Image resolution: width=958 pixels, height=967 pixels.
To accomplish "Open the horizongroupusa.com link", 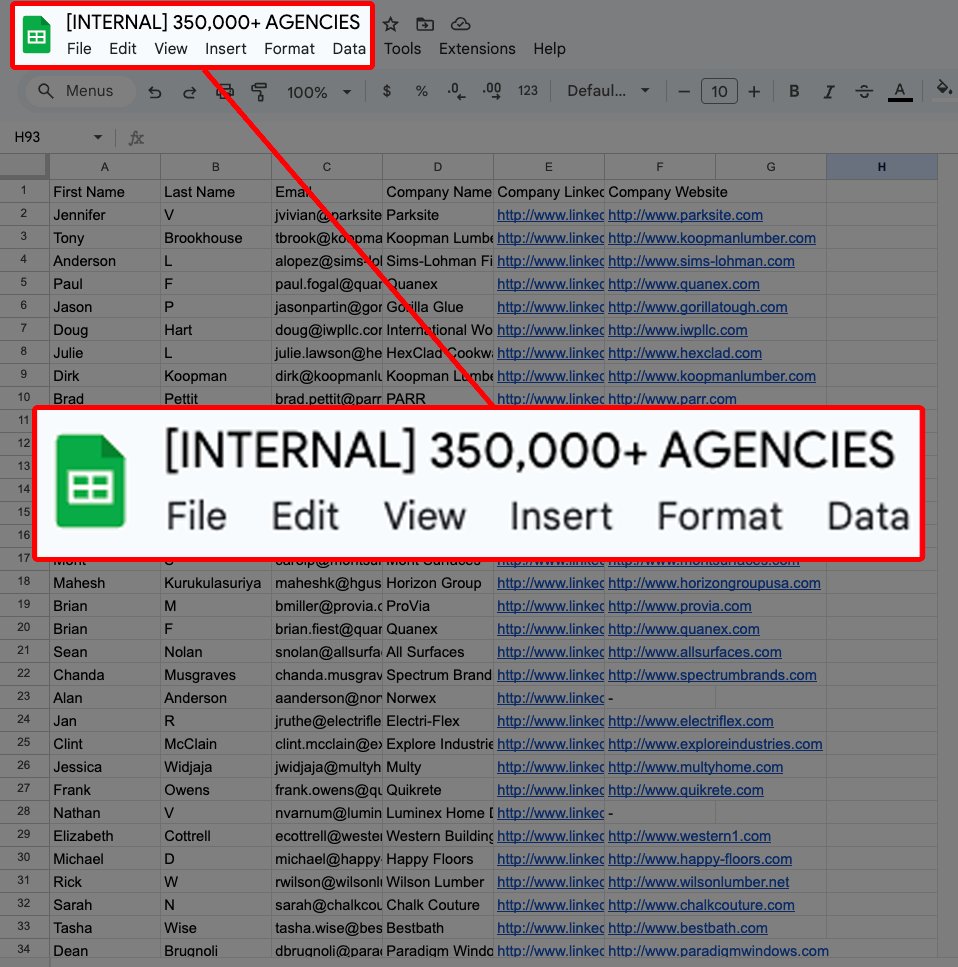I will tap(714, 583).
